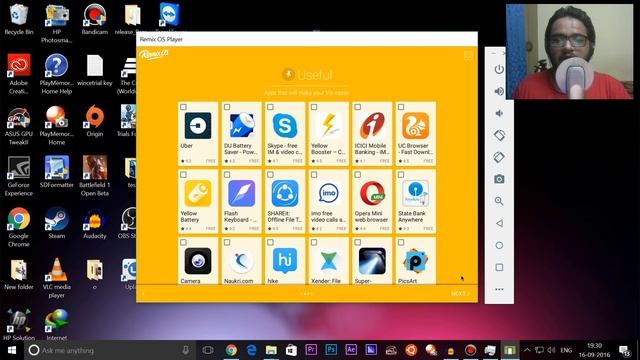Click the Opera Mini app icon

coord(372,193)
